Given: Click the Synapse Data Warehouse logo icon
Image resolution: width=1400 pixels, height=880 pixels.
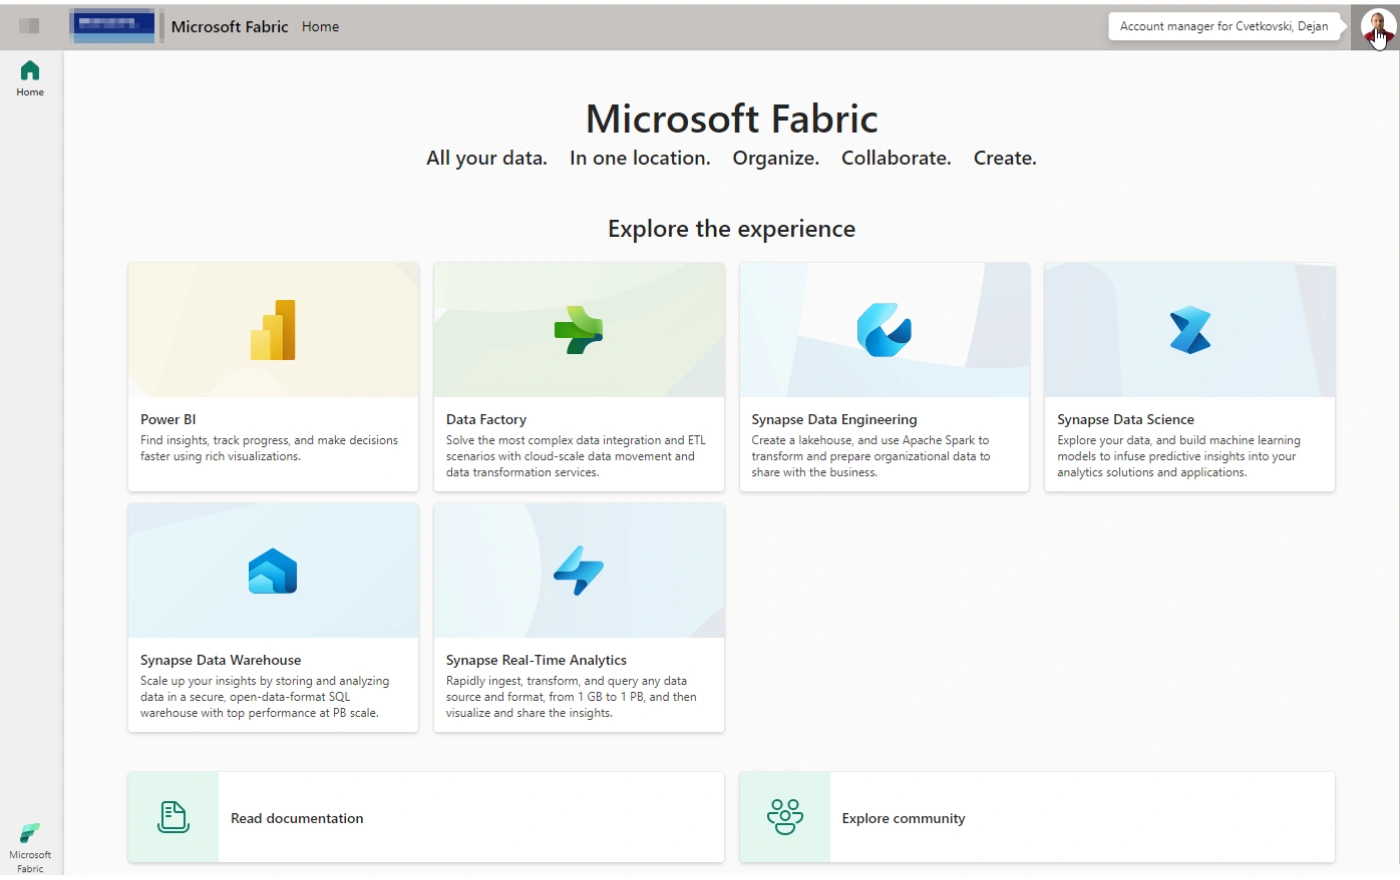Looking at the screenshot, I should (273, 571).
